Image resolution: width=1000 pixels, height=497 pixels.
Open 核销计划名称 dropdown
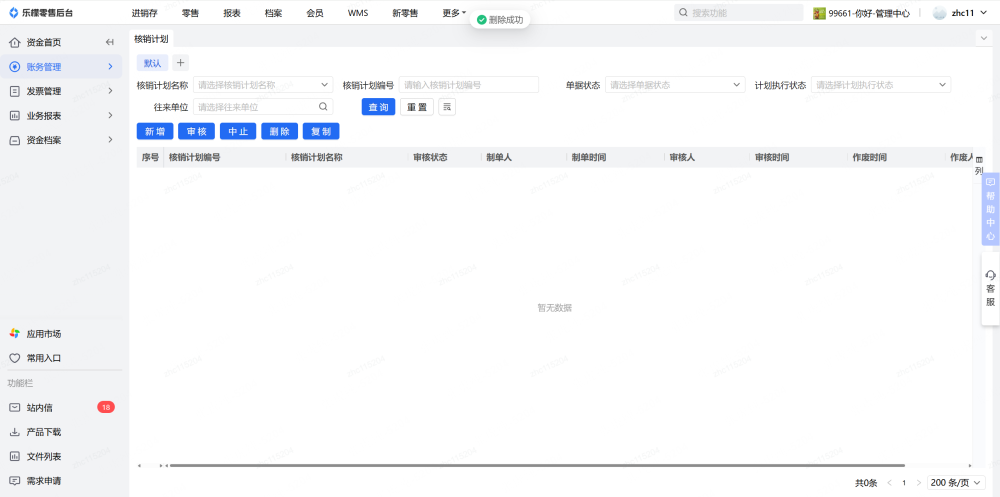pyautogui.click(x=263, y=85)
